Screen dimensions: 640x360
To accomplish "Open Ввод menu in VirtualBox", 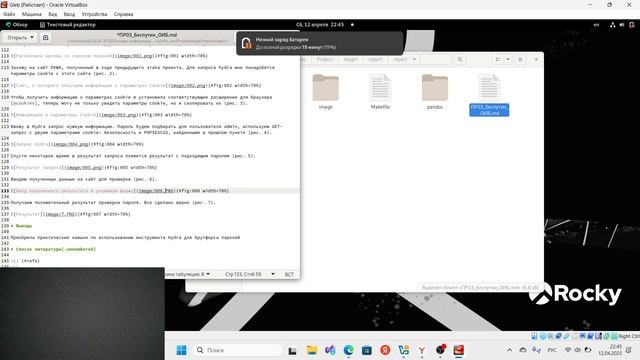I will [x=69, y=14].
